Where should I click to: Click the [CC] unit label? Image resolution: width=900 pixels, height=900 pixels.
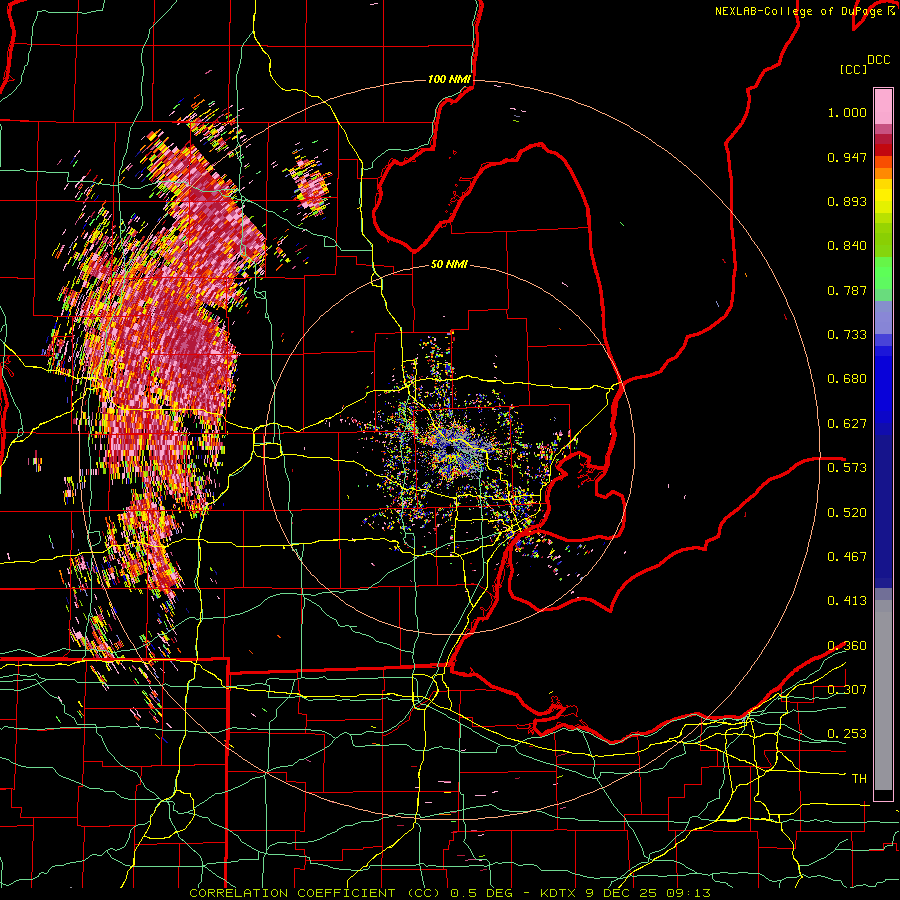853,69
